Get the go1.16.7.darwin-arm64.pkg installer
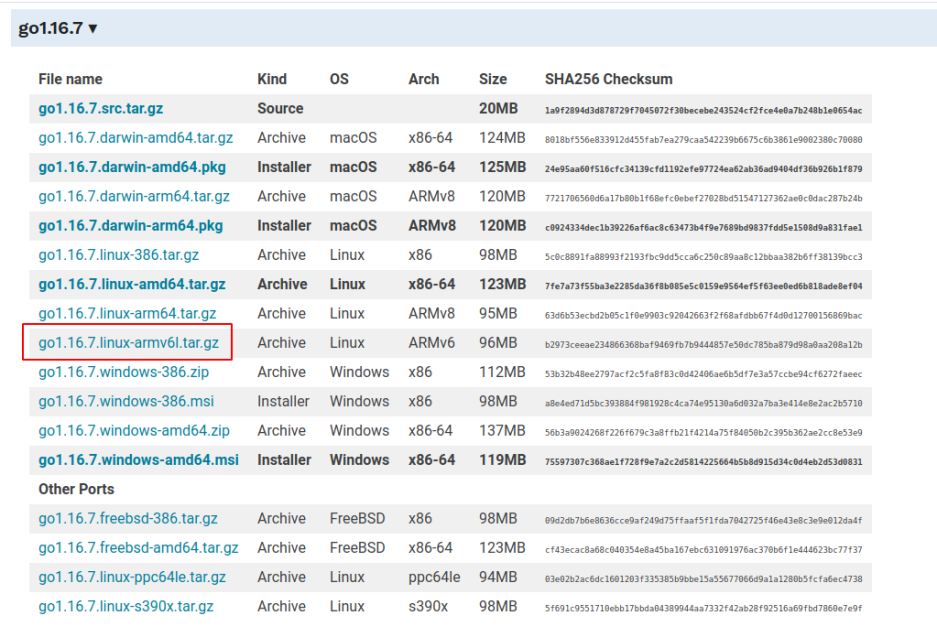 131,226
